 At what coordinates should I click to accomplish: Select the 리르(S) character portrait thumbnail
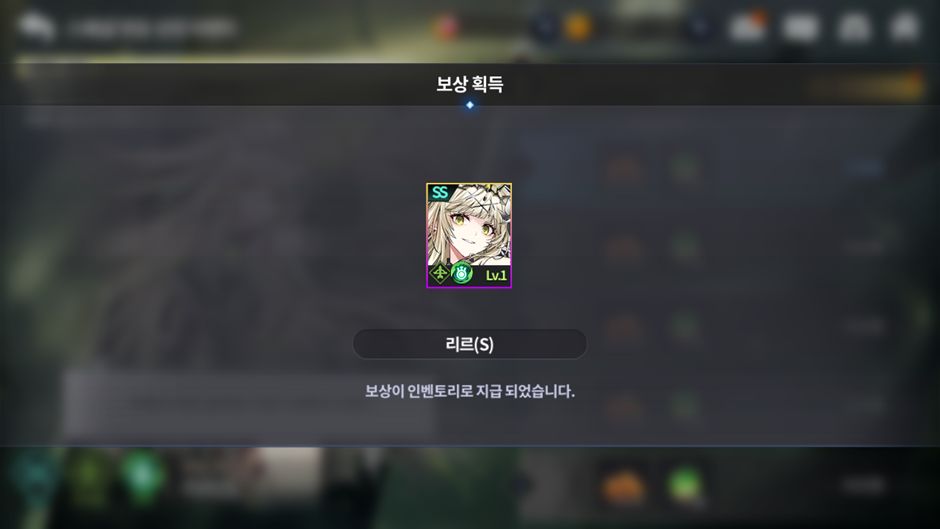[469, 236]
